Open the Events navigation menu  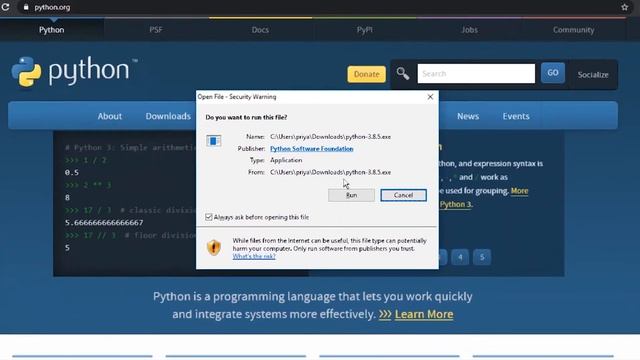pos(516,116)
